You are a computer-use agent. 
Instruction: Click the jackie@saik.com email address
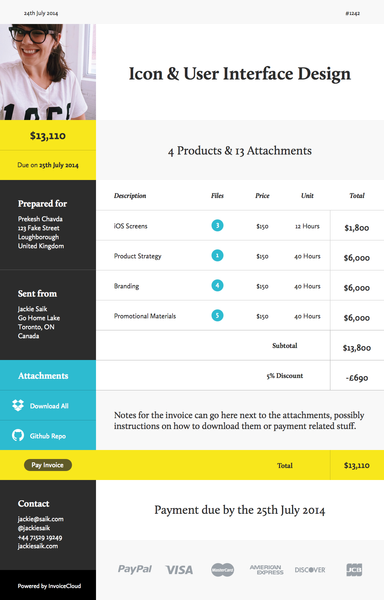click(41, 519)
